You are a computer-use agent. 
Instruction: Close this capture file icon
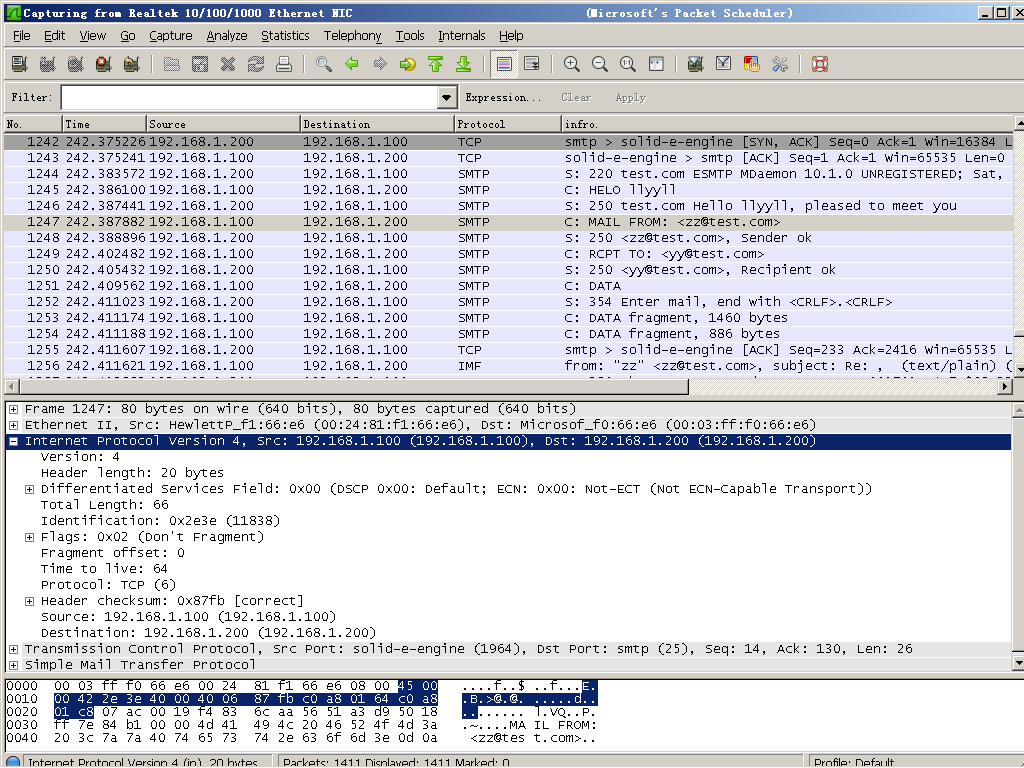coord(228,64)
